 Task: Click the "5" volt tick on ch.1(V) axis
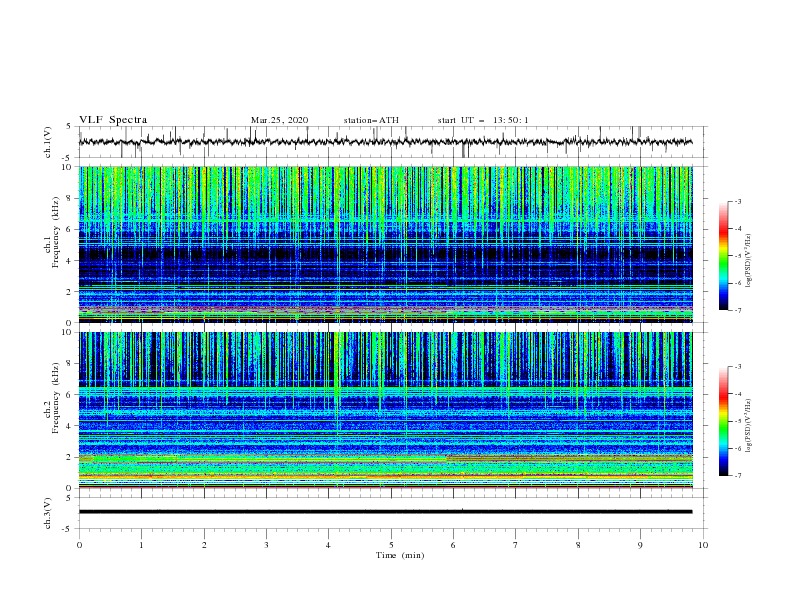pyautogui.click(x=69, y=126)
